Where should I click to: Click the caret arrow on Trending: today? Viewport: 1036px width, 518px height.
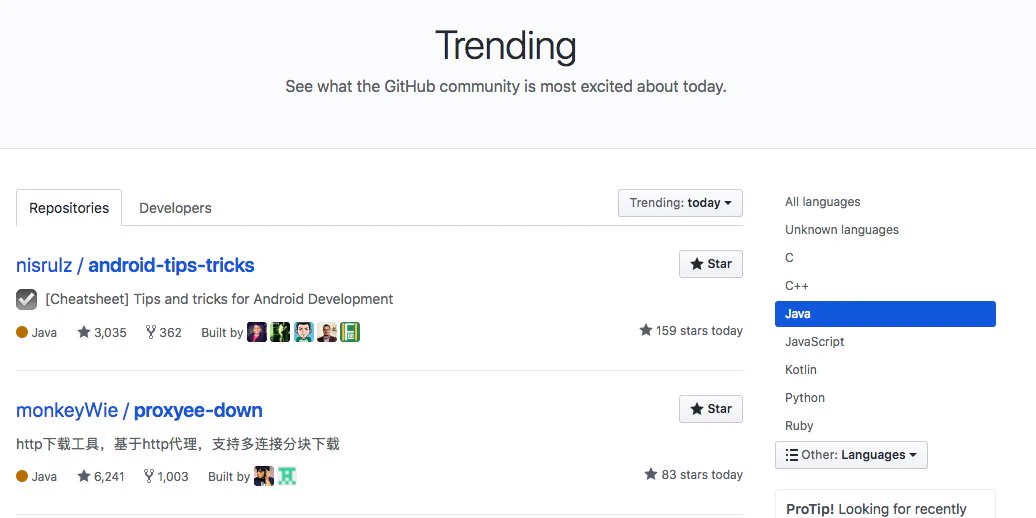pos(728,204)
